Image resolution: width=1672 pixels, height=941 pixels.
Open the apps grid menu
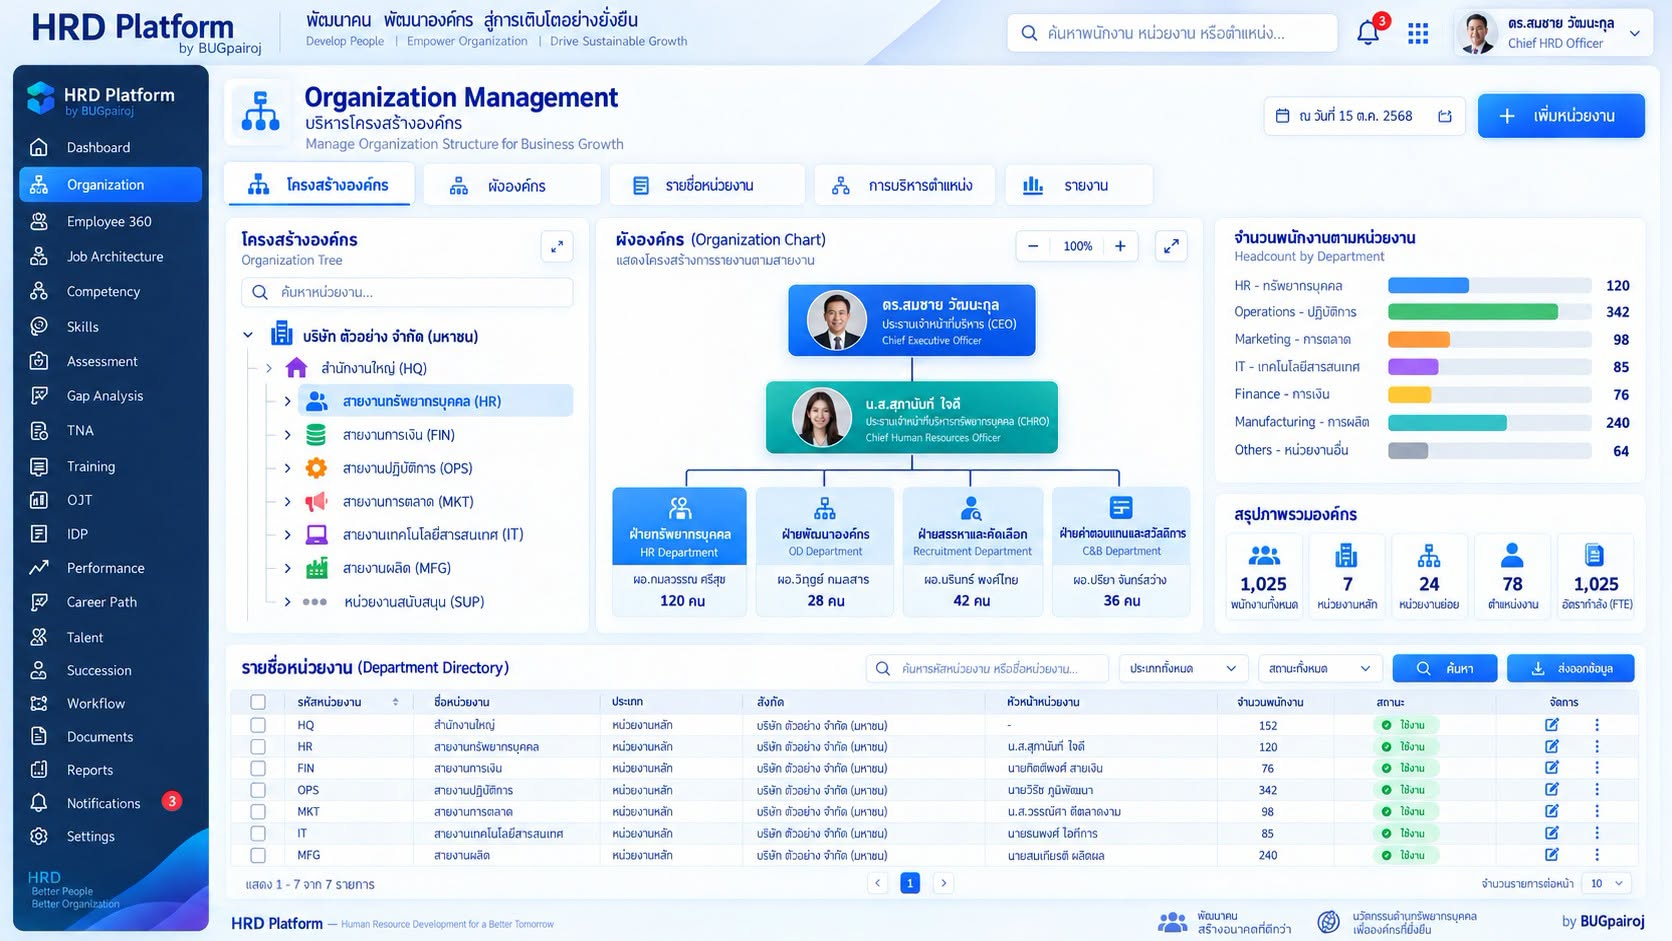coord(1418,34)
